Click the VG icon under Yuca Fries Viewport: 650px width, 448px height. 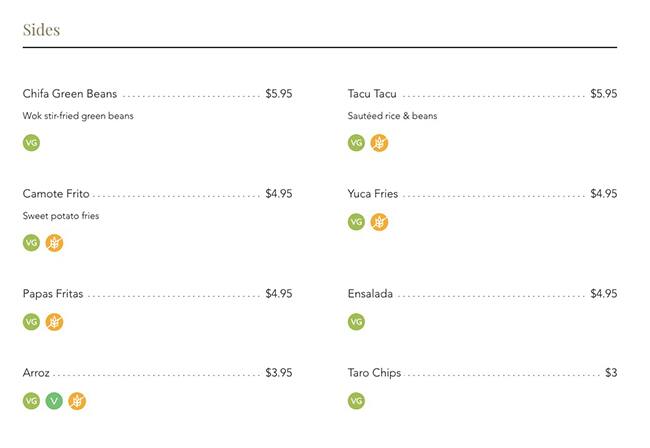(356, 222)
